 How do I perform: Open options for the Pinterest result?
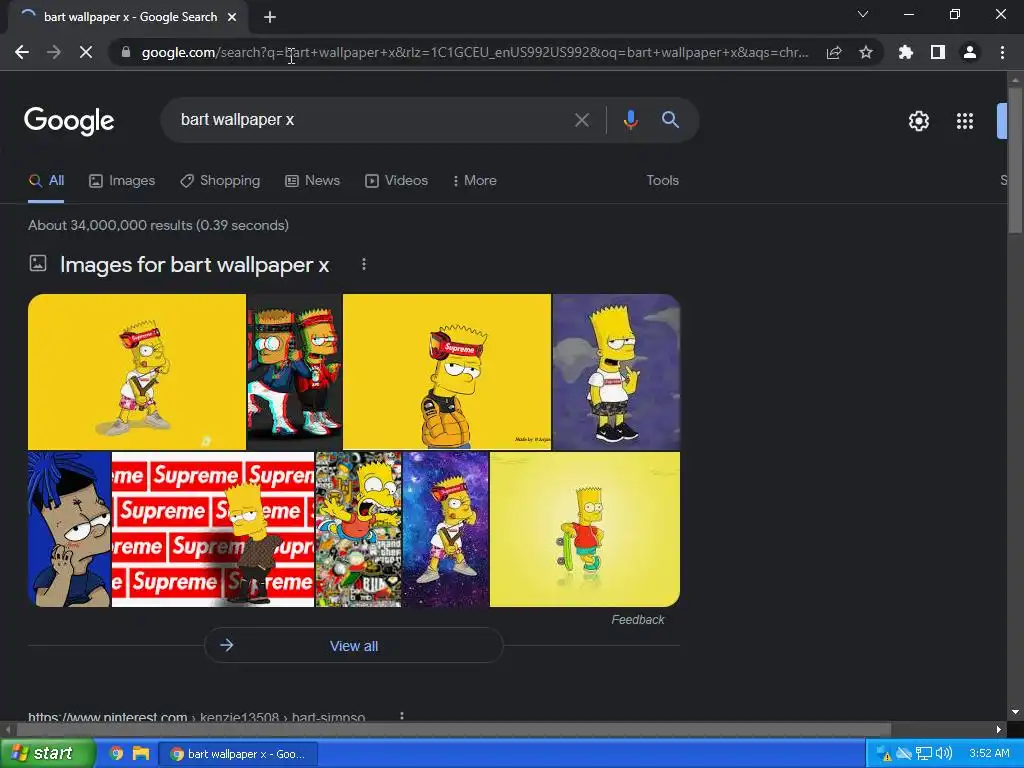402,717
